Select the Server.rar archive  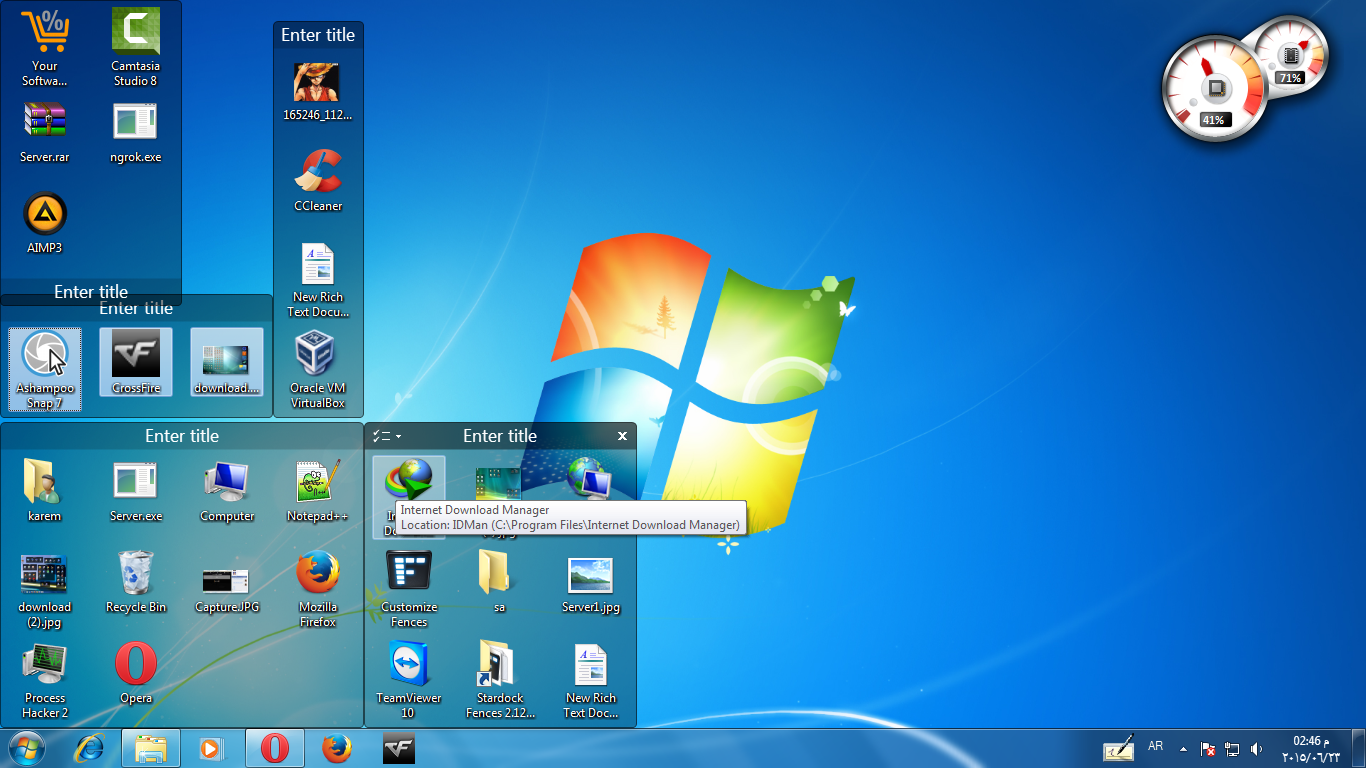tap(45, 132)
